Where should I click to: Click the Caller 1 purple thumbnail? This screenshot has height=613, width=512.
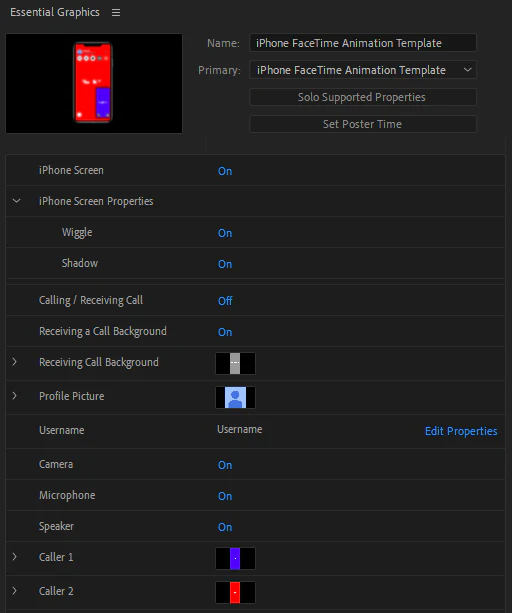coord(235,558)
